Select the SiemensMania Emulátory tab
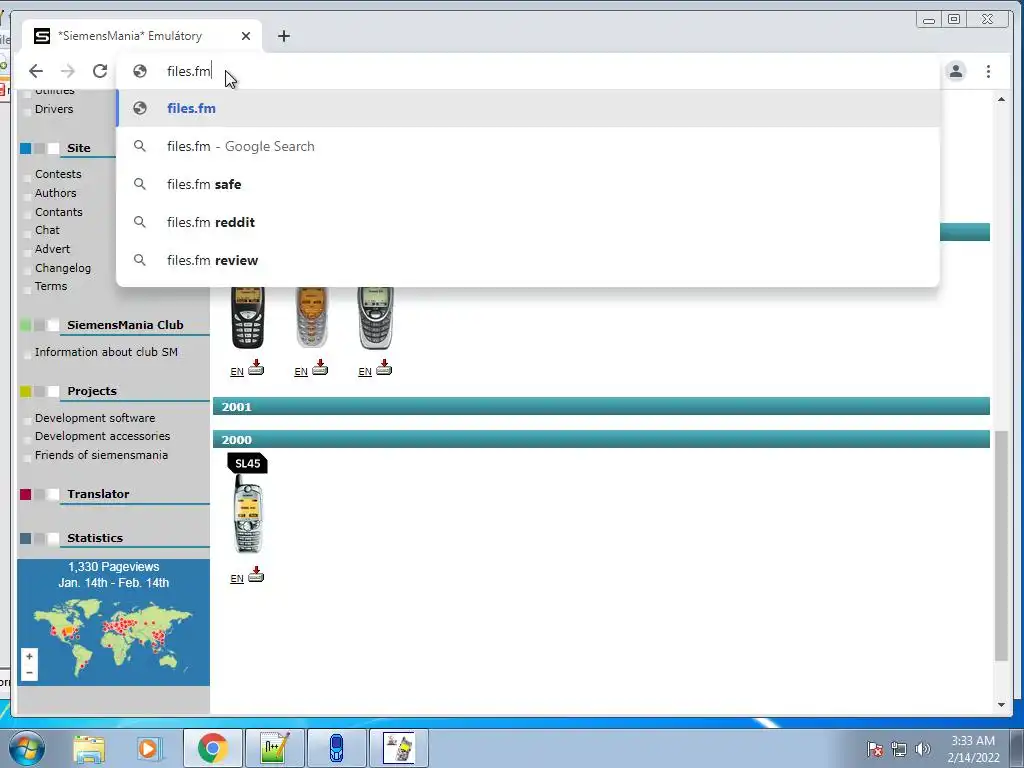This screenshot has height=768, width=1024. pyautogui.click(x=142, y=36)
